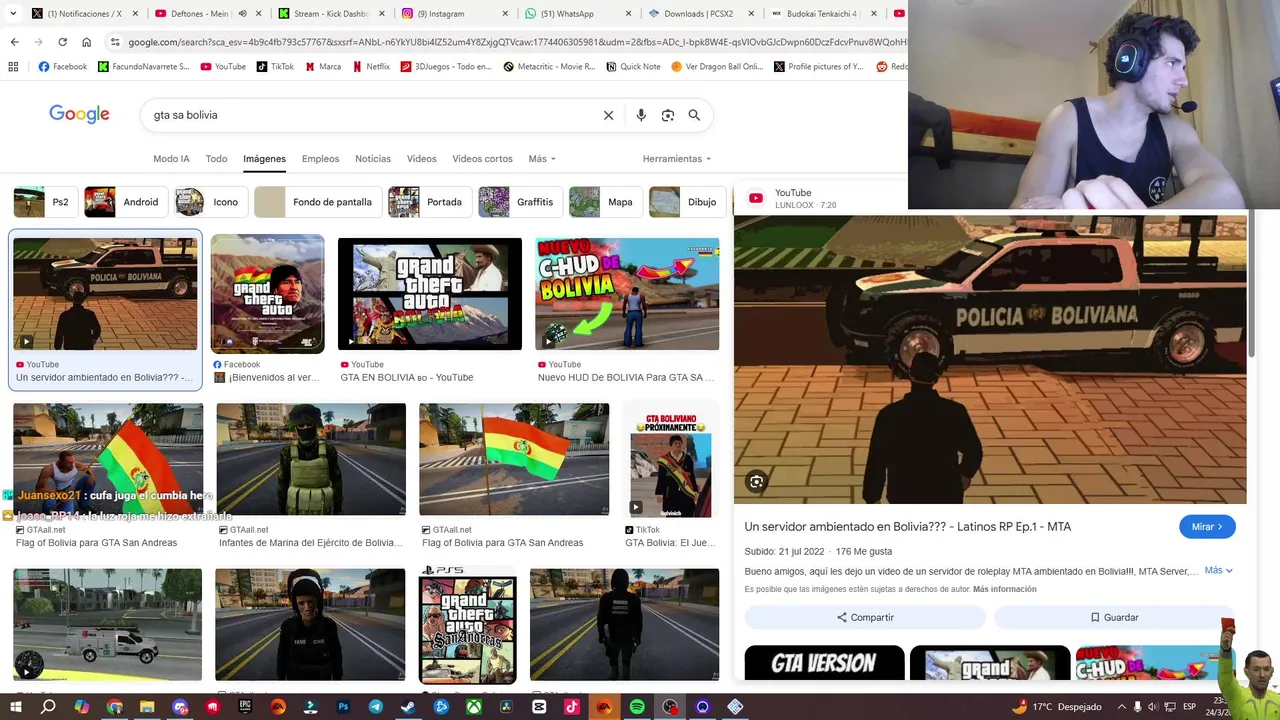Click the Compartir button
The image size is (1280, 720).
(865, 617)
